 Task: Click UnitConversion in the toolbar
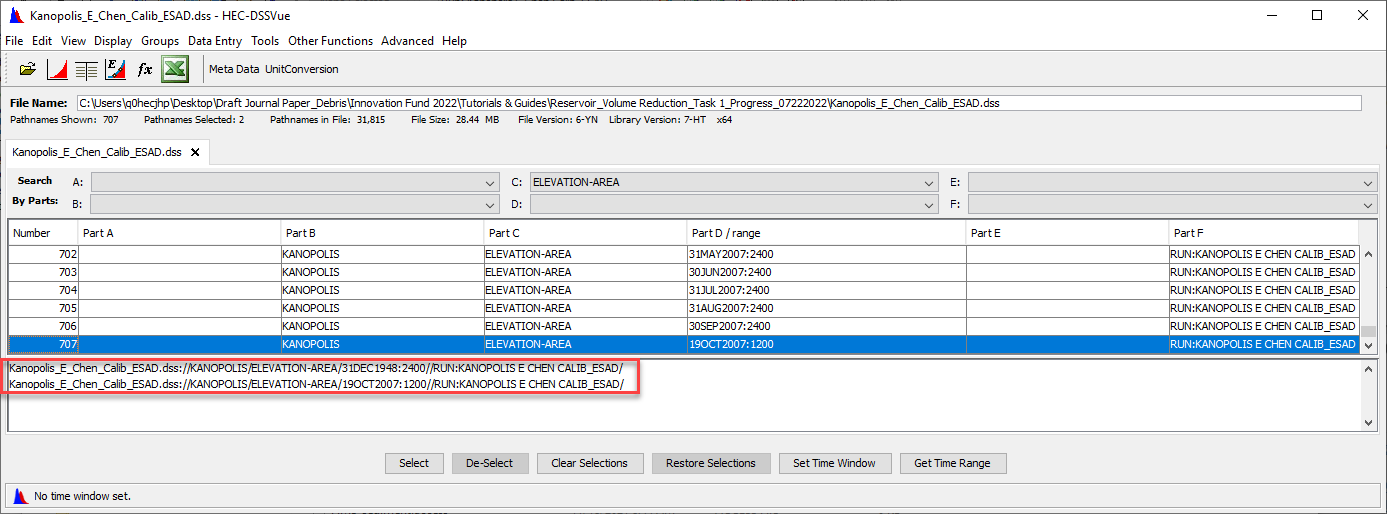tap(302, 69)
